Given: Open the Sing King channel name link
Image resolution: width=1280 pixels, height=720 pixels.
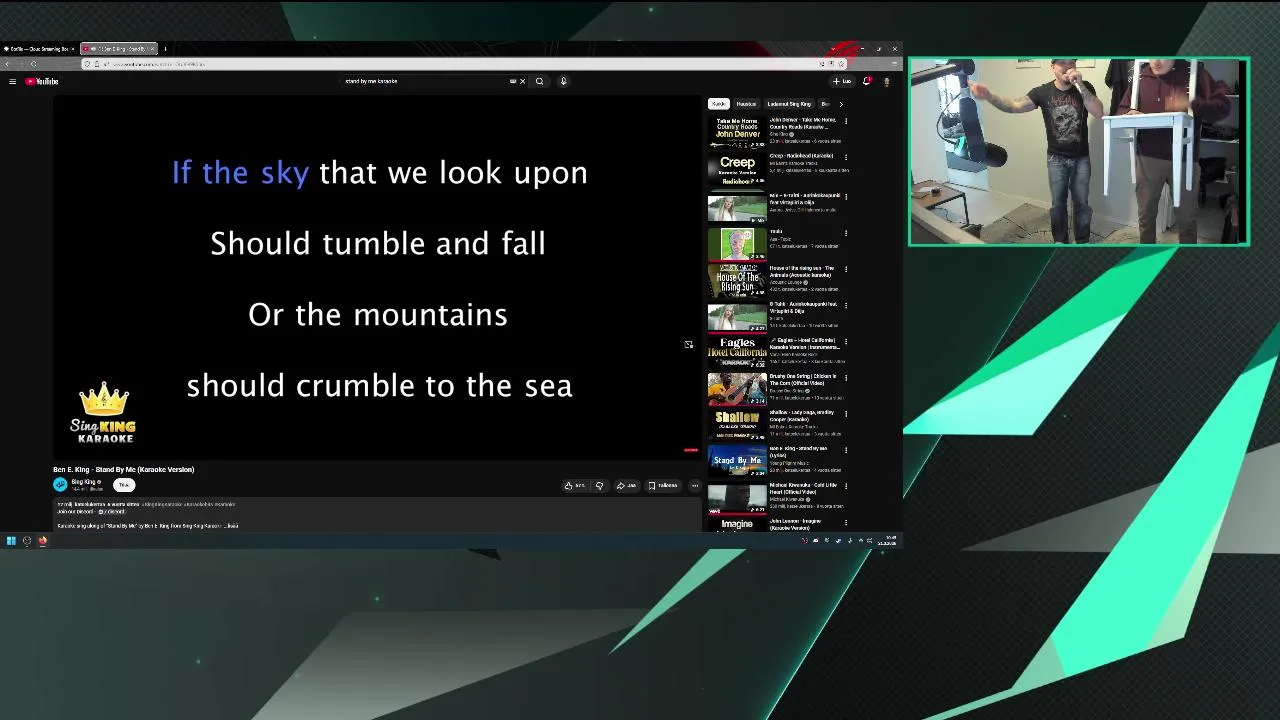Looking at the screenshot, I should (x=84, y=482).
